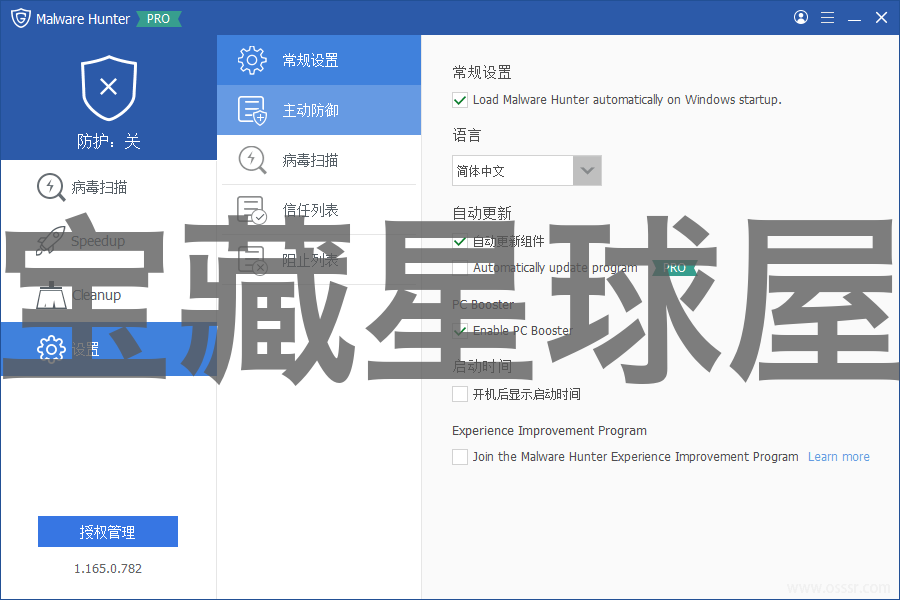Click the 主动防御 shield-list icon
The image size is (900, 600).
click(x=252, y=110)
